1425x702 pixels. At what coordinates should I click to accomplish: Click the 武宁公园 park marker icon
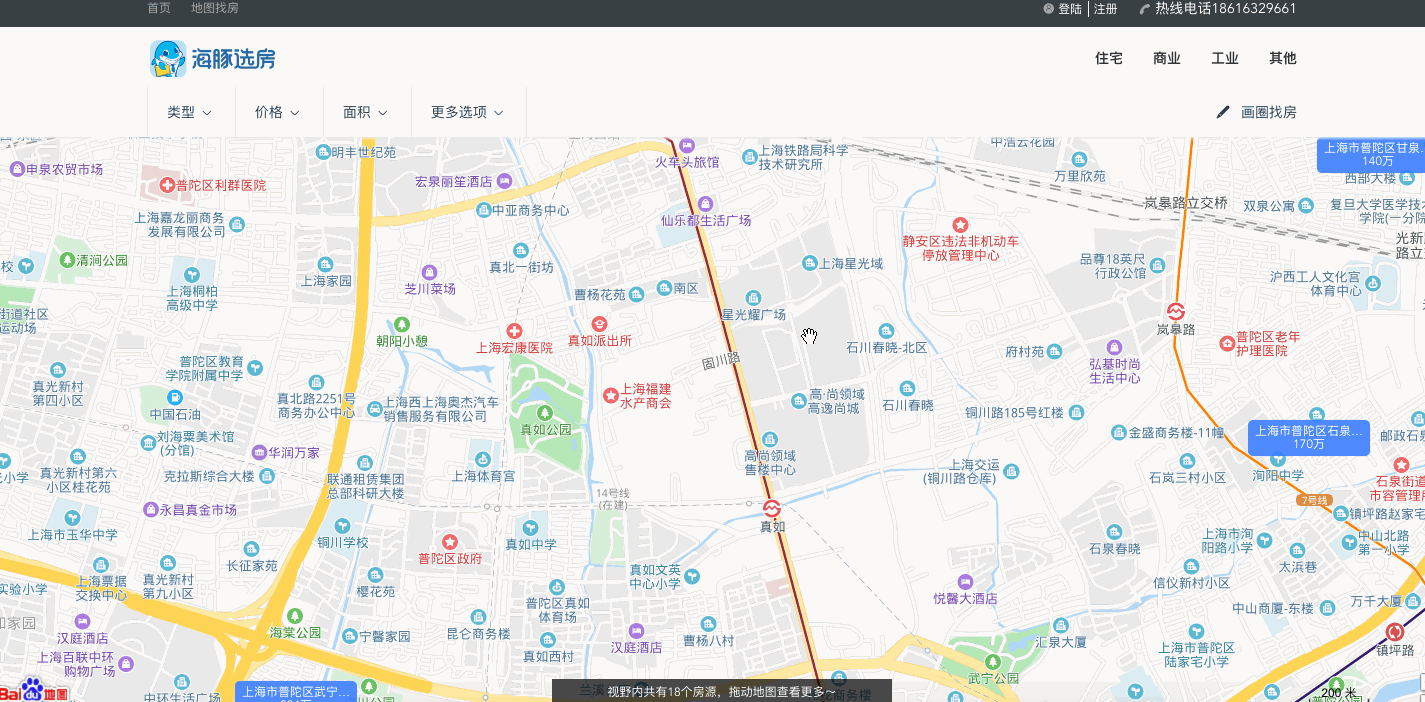[991, 661]
